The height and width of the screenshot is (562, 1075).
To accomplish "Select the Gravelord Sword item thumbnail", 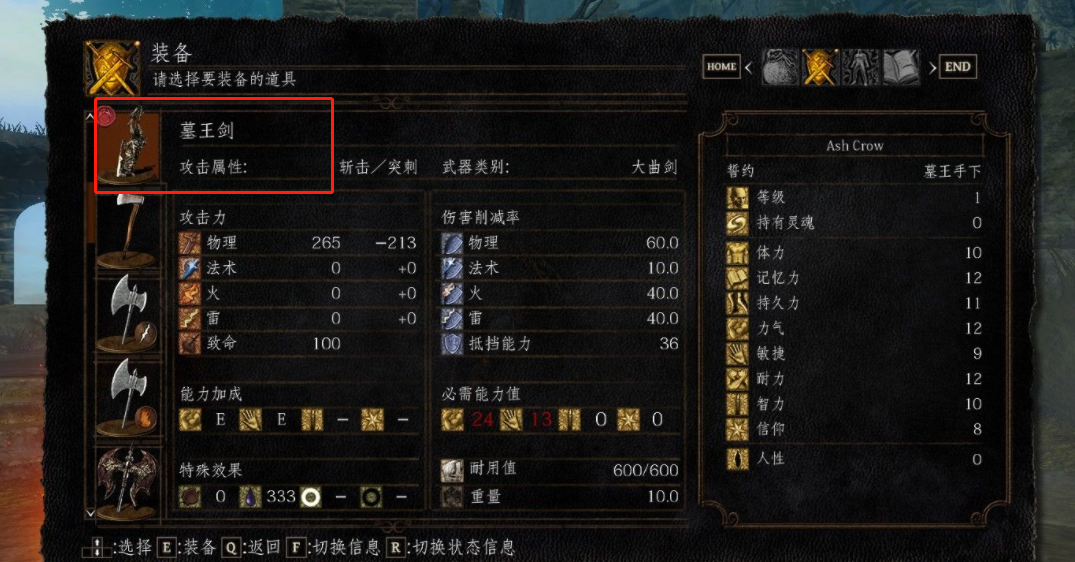I will (x=128, y=145).
